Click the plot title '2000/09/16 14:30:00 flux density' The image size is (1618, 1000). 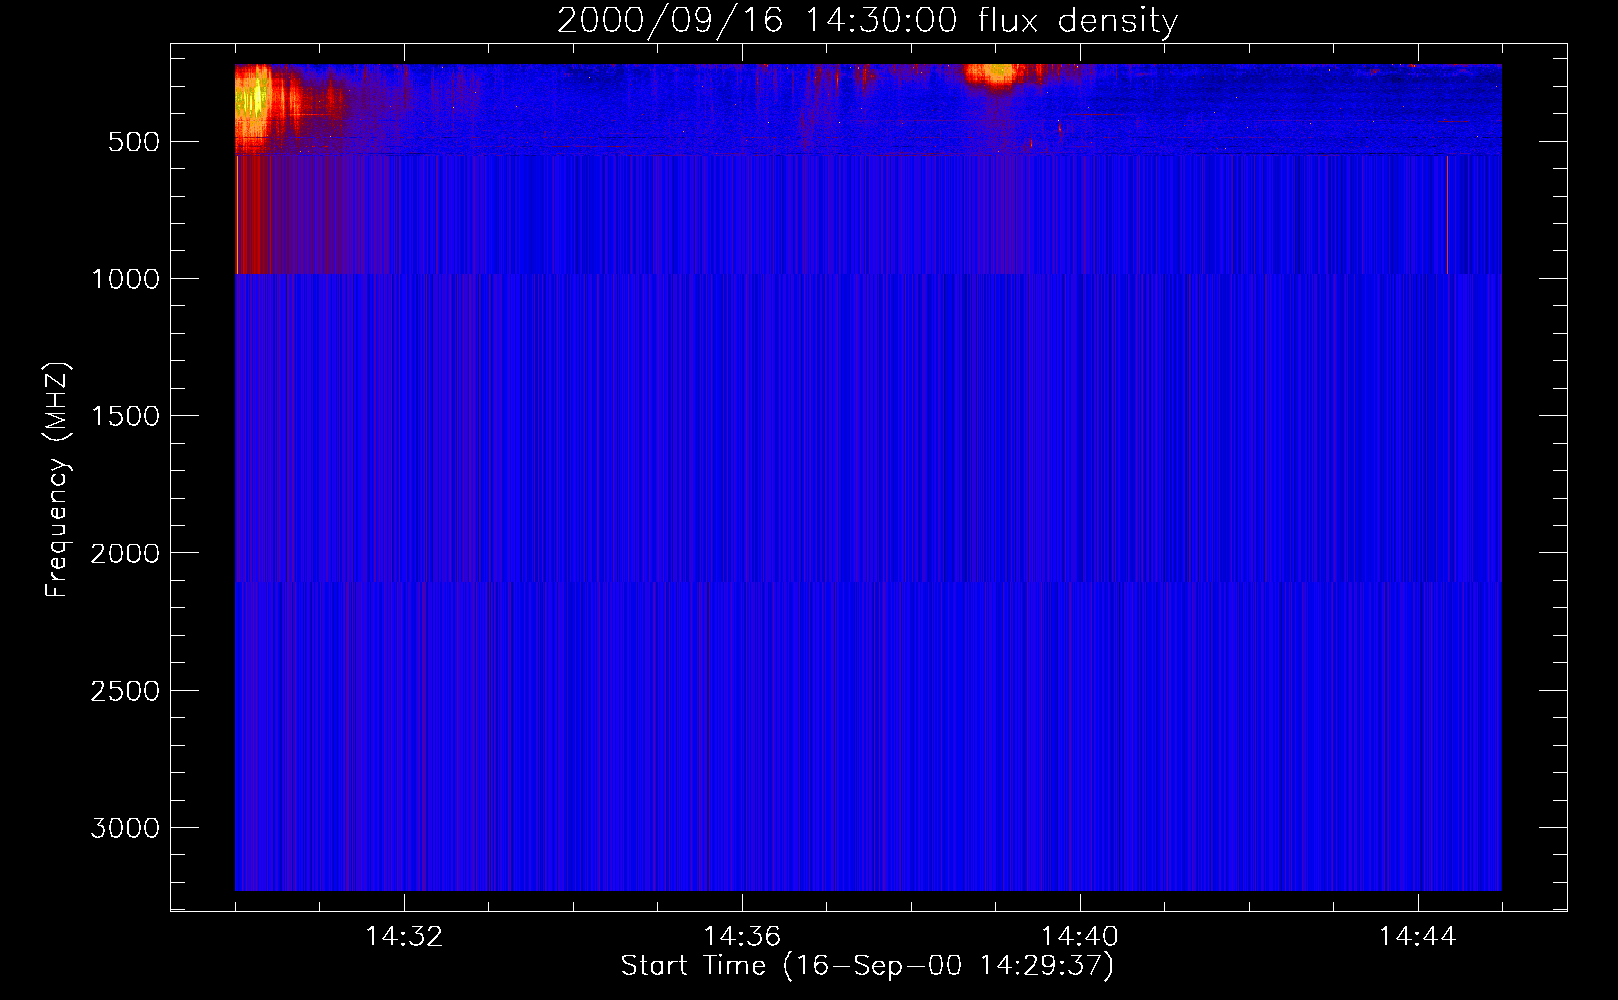(x=867, y=21)
